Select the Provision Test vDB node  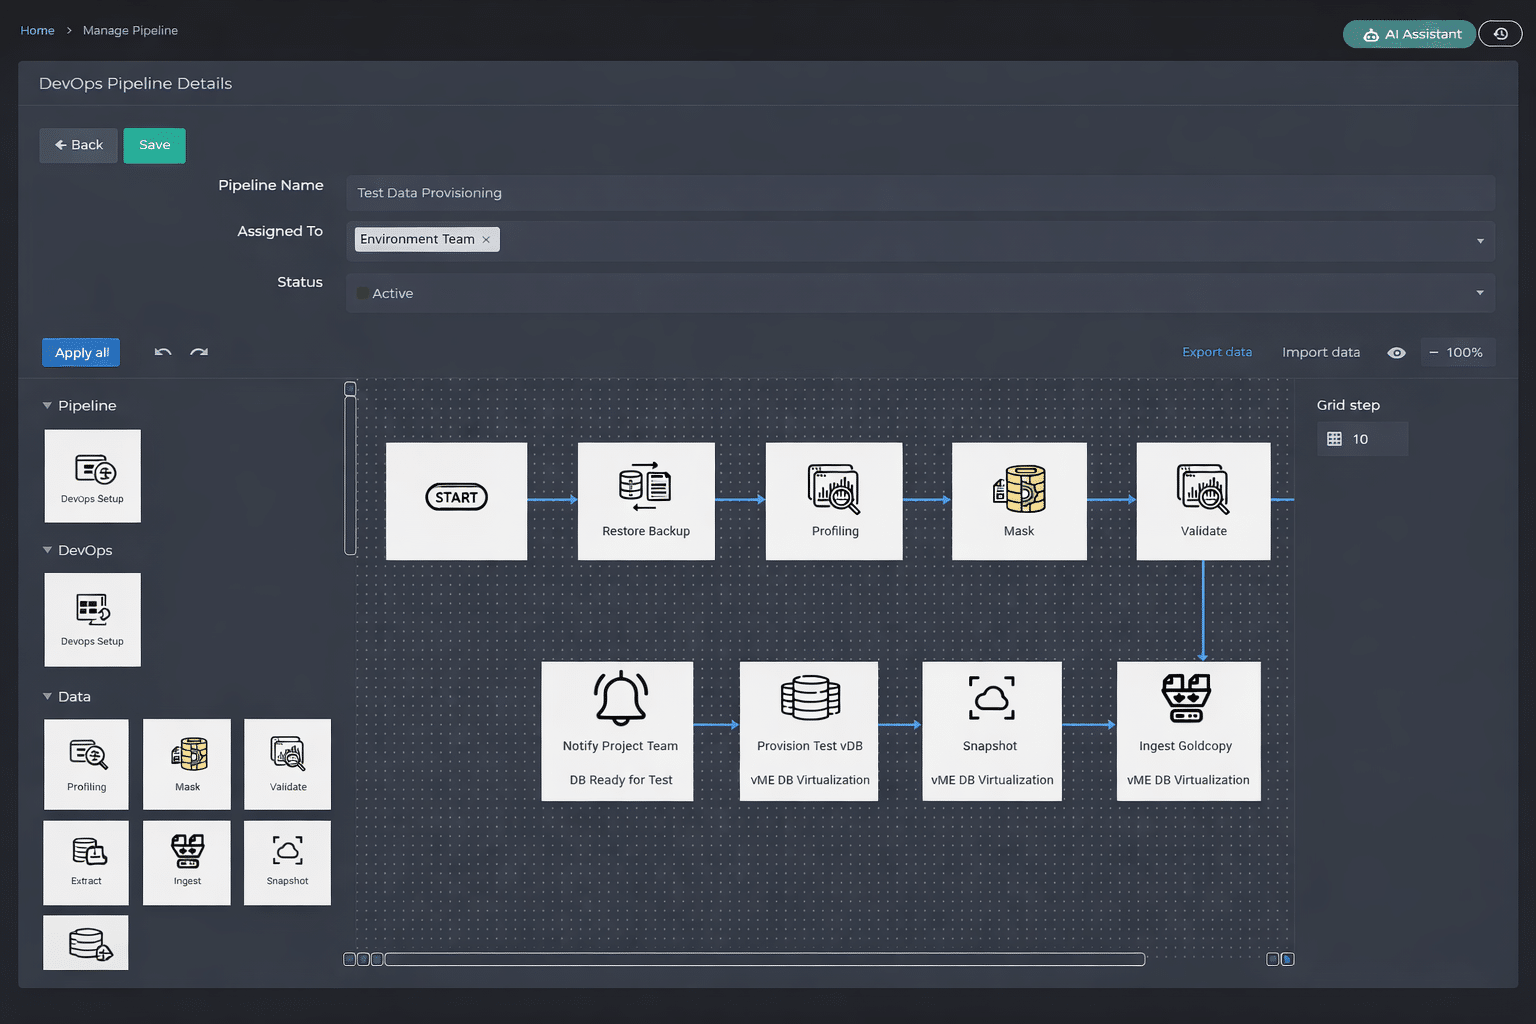point(809,730)
